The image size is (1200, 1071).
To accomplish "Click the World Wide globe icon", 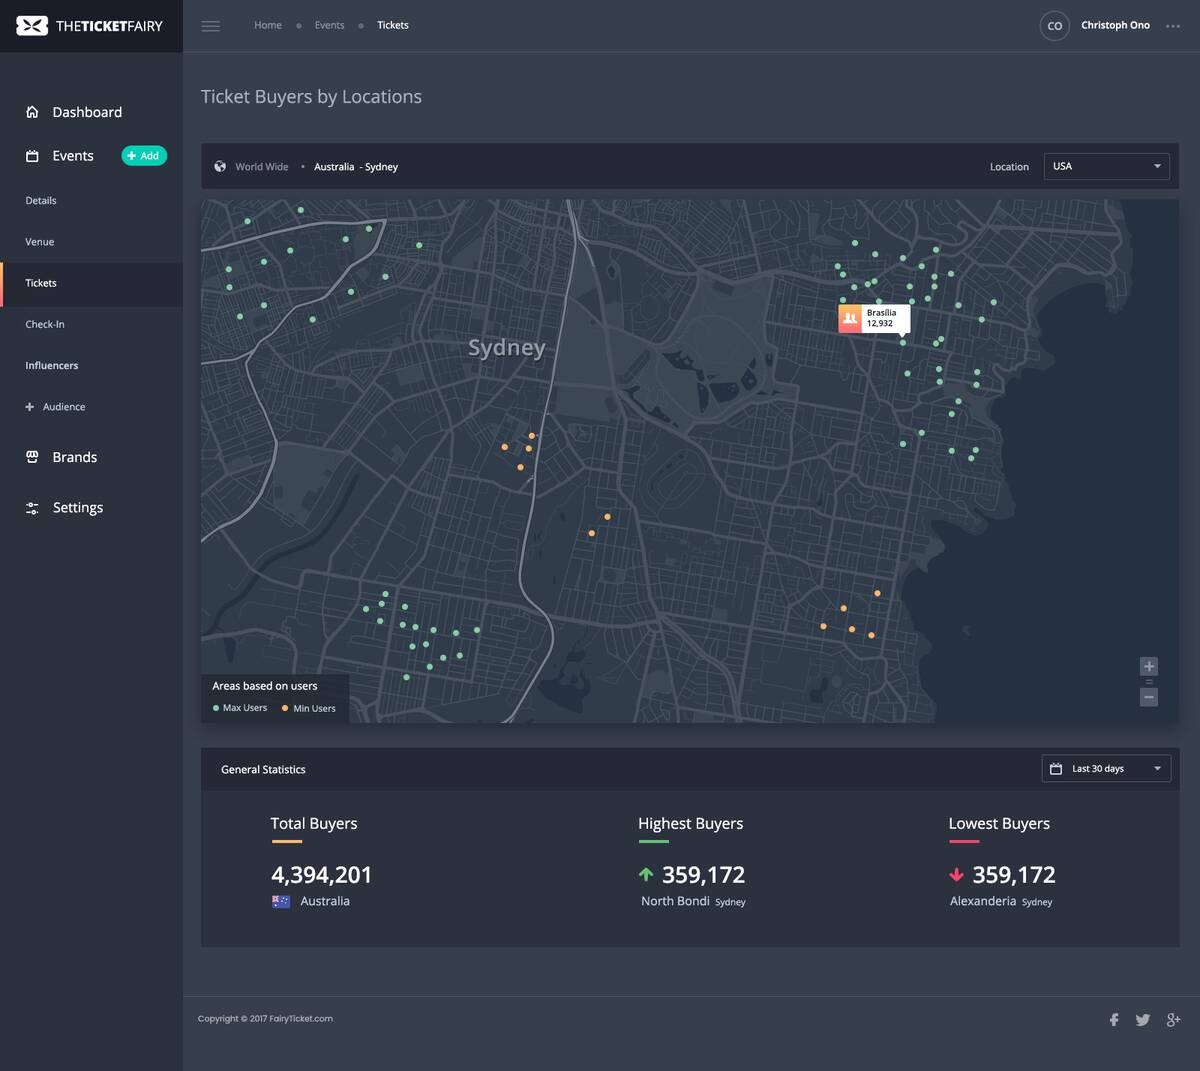I will coord(220,167).
